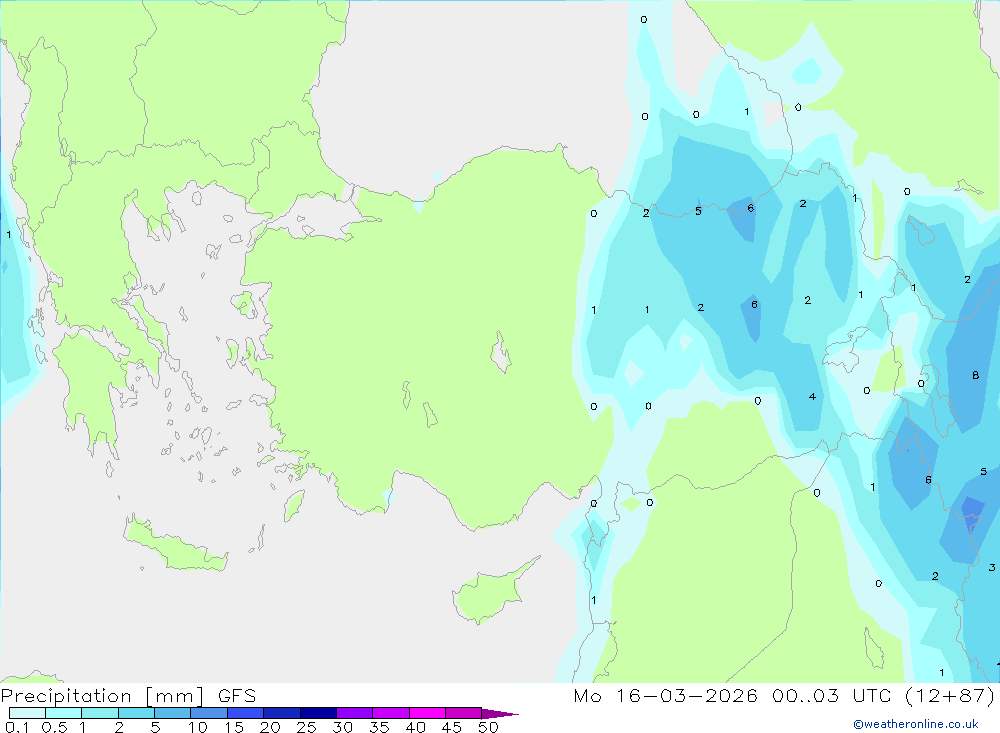This screenshot has width=1000, height=733.
Task: Click the lightest 0.1–0.5 mm legend swatch
Action: [27, 713]
